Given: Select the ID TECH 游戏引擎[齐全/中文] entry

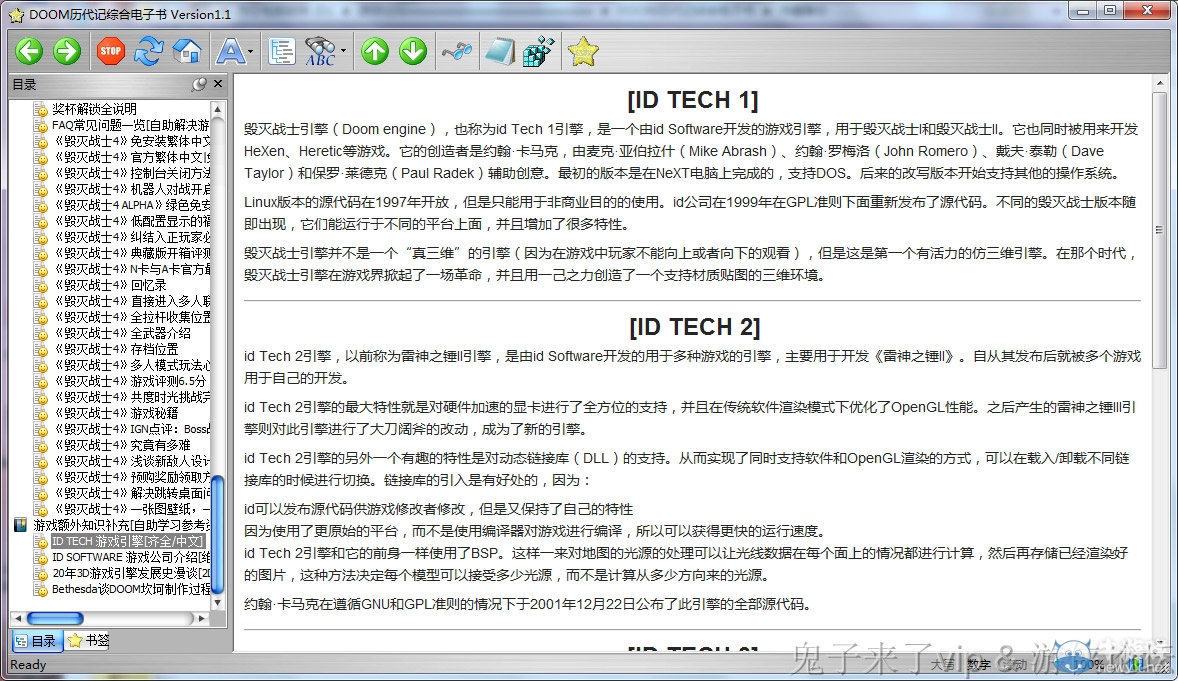Looking at the screenshot, I should tap(127, 541).
